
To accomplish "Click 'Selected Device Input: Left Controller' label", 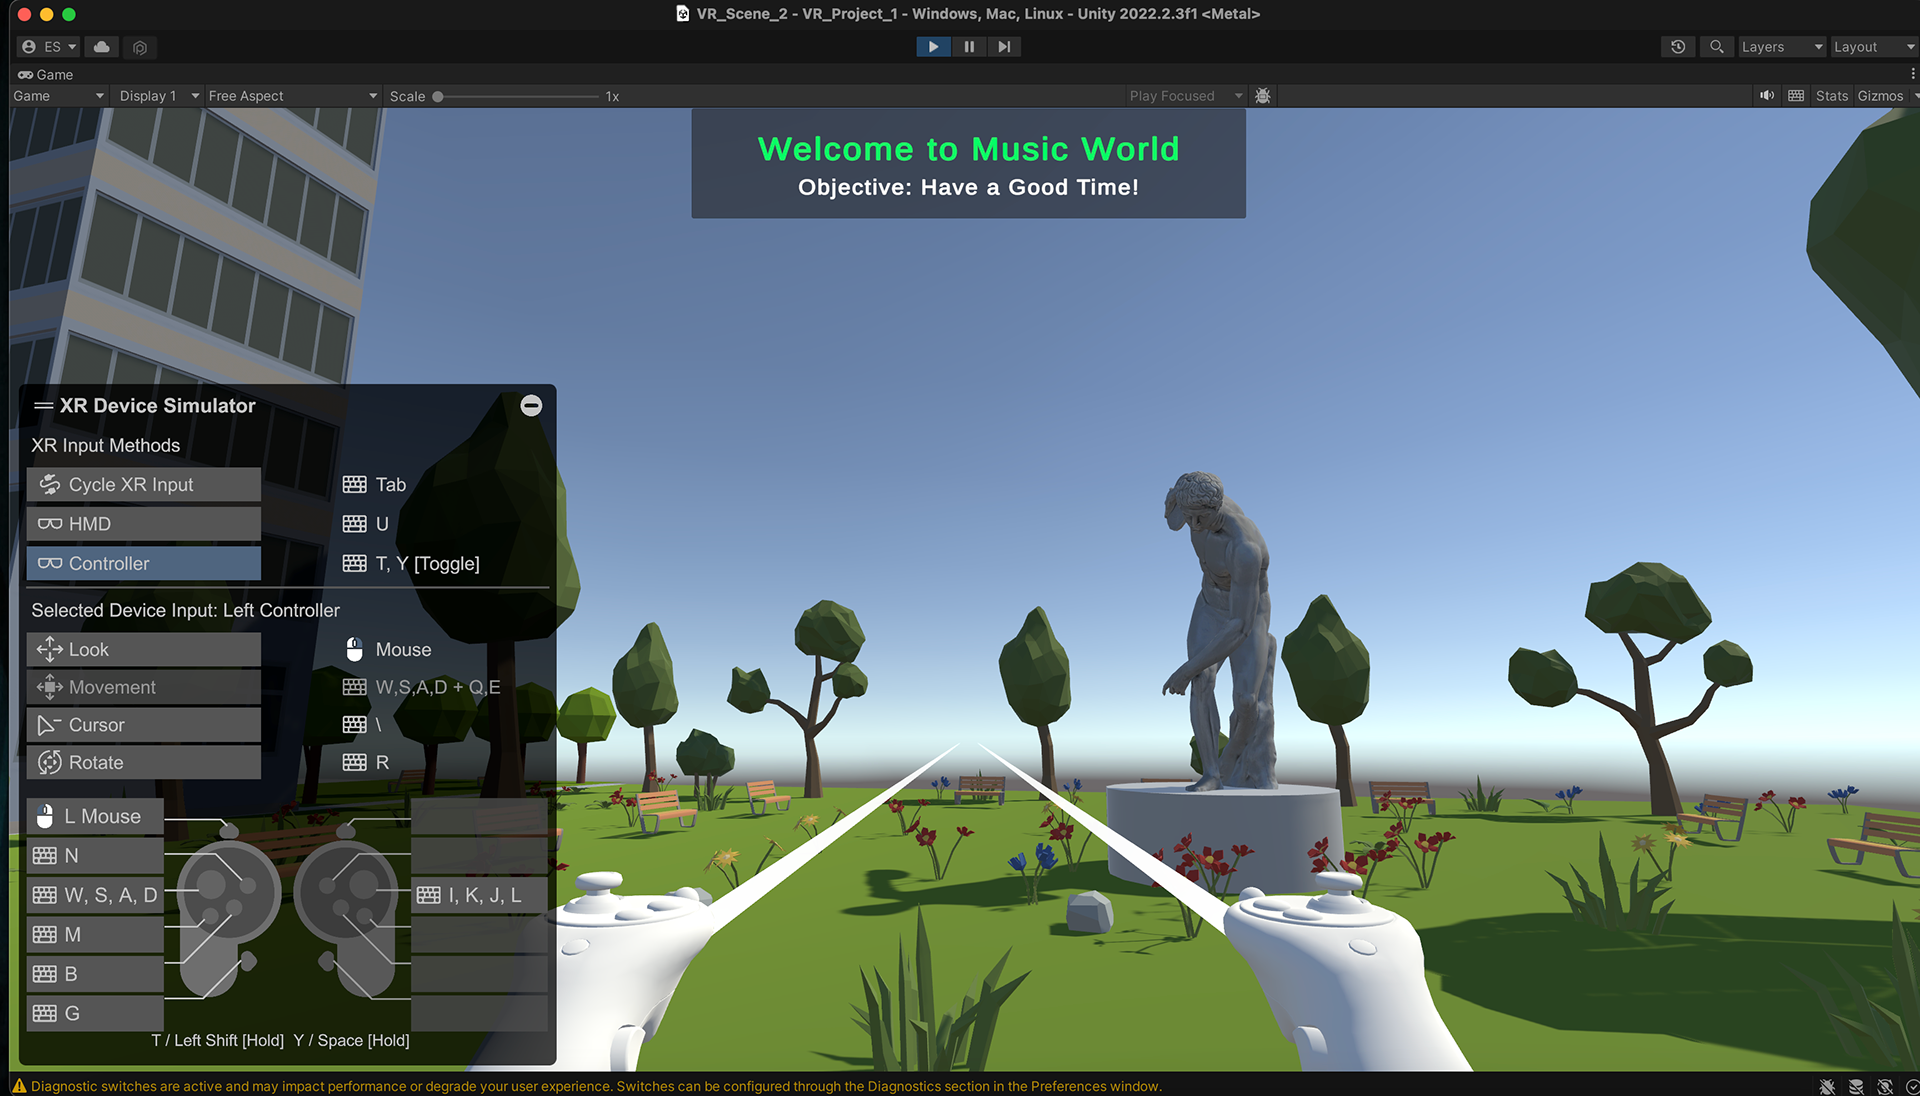I will (185, 611).
